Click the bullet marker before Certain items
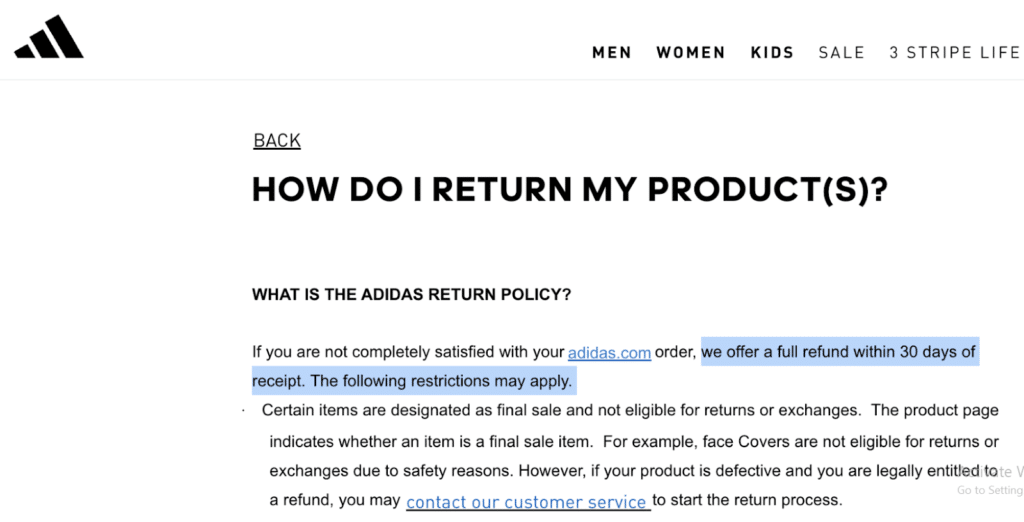 pyautogui.click(x=245, y=411)
